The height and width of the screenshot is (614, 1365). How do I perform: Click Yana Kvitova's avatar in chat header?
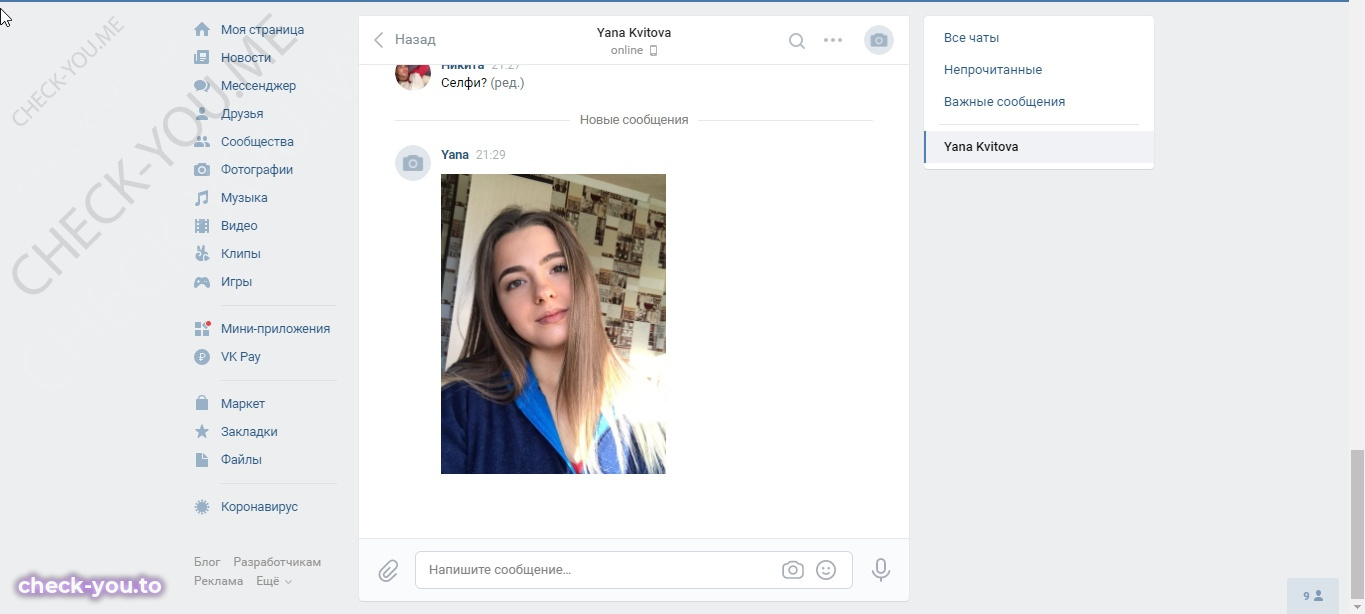879,40
